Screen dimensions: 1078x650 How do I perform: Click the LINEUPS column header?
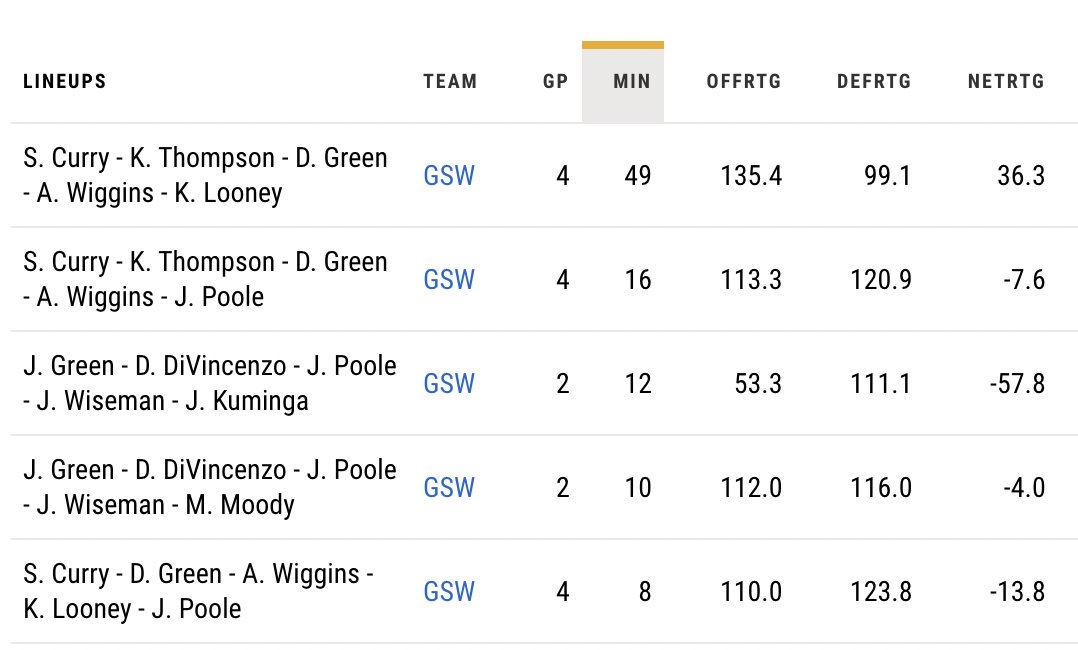click(64, 82)
